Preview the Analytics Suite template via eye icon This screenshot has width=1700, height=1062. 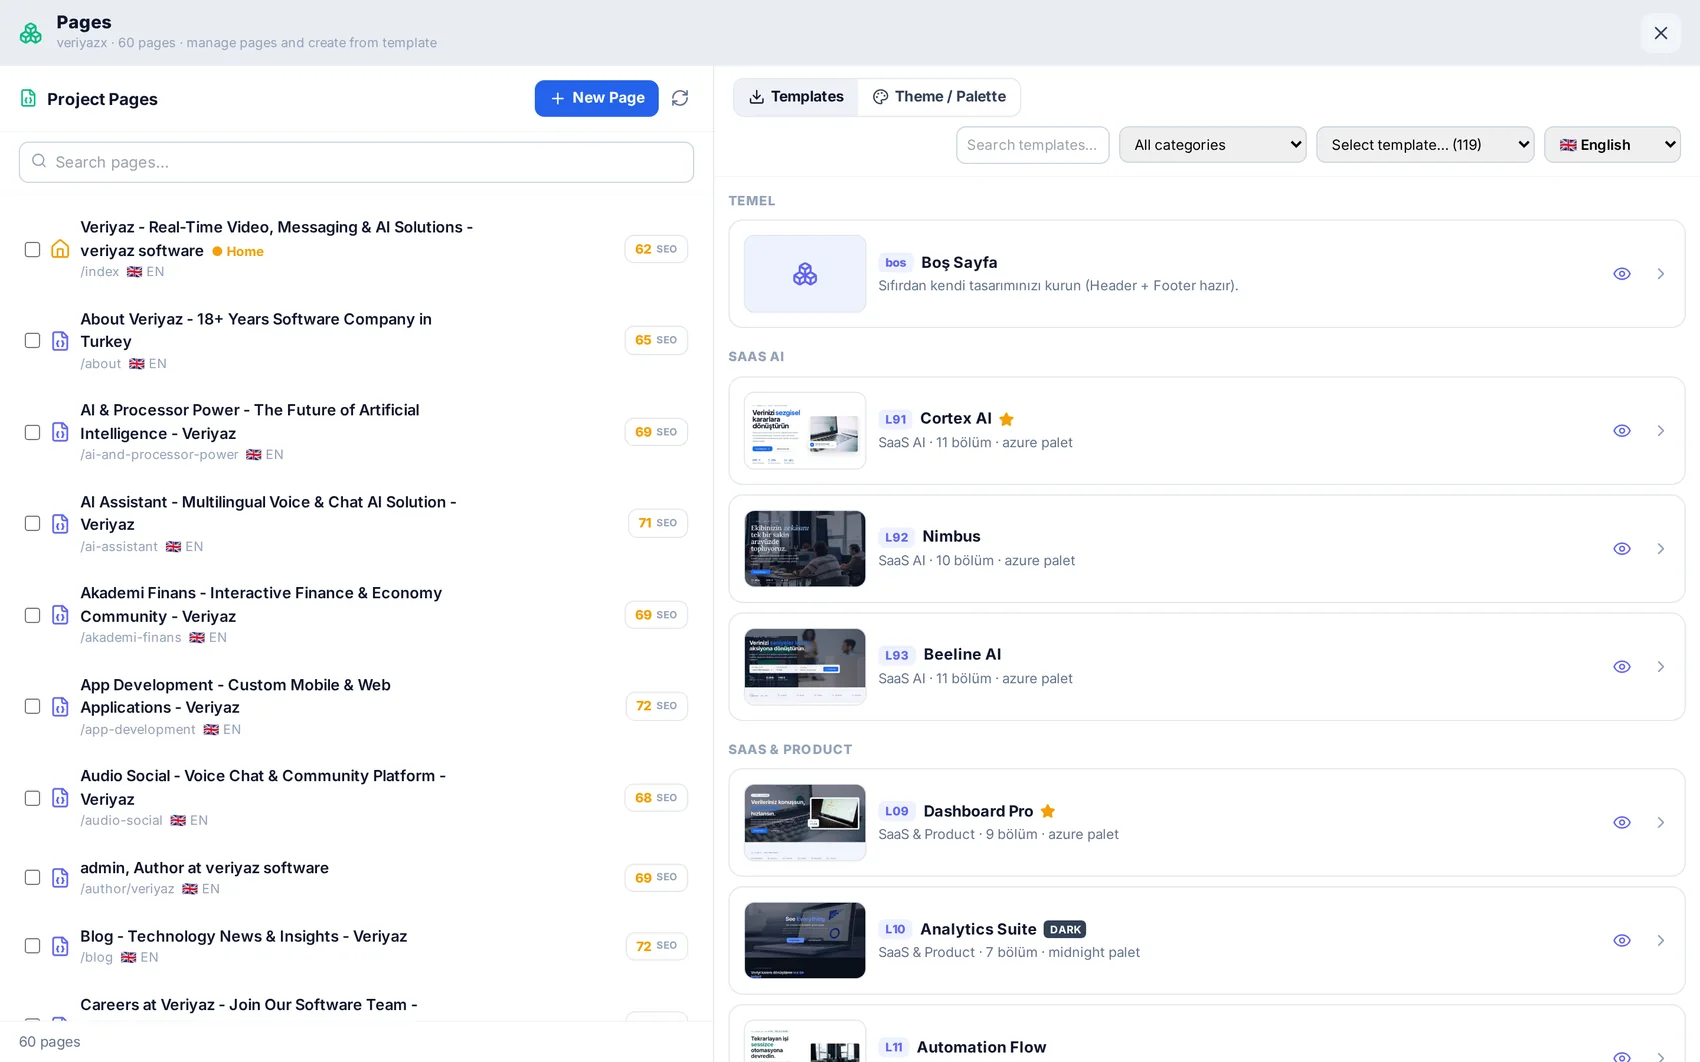tap(1622, 941)
